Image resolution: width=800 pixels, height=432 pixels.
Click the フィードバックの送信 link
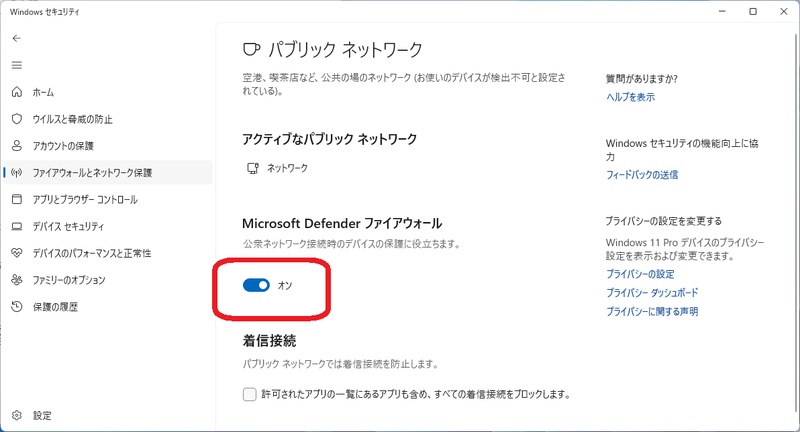pos(642,175)
